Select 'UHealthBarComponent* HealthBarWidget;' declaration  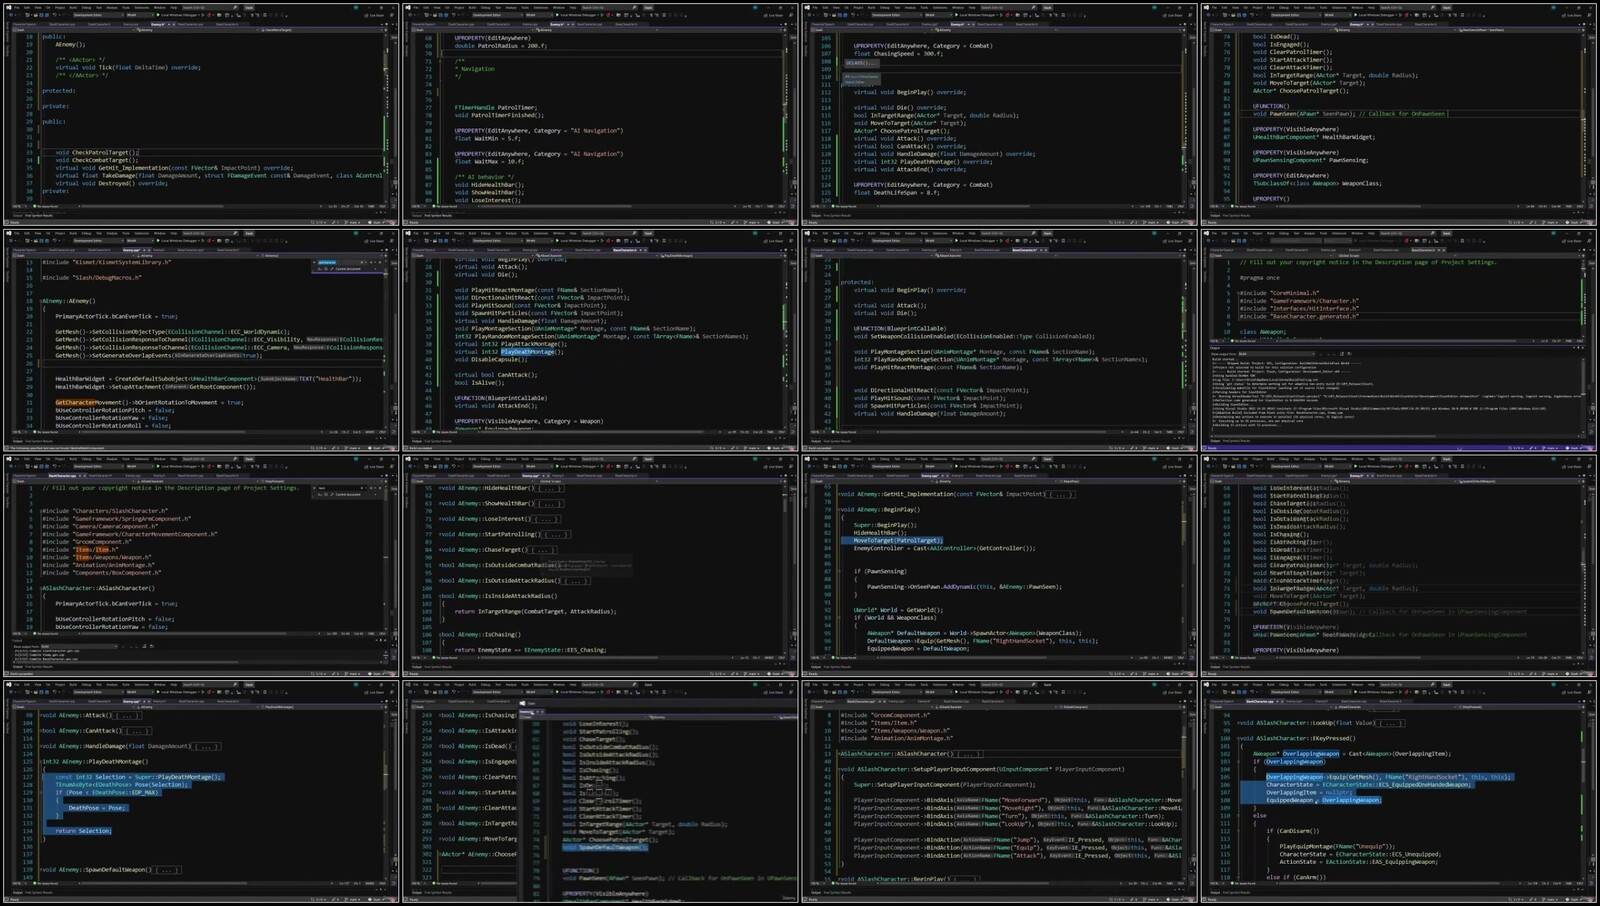[1313, 137]
